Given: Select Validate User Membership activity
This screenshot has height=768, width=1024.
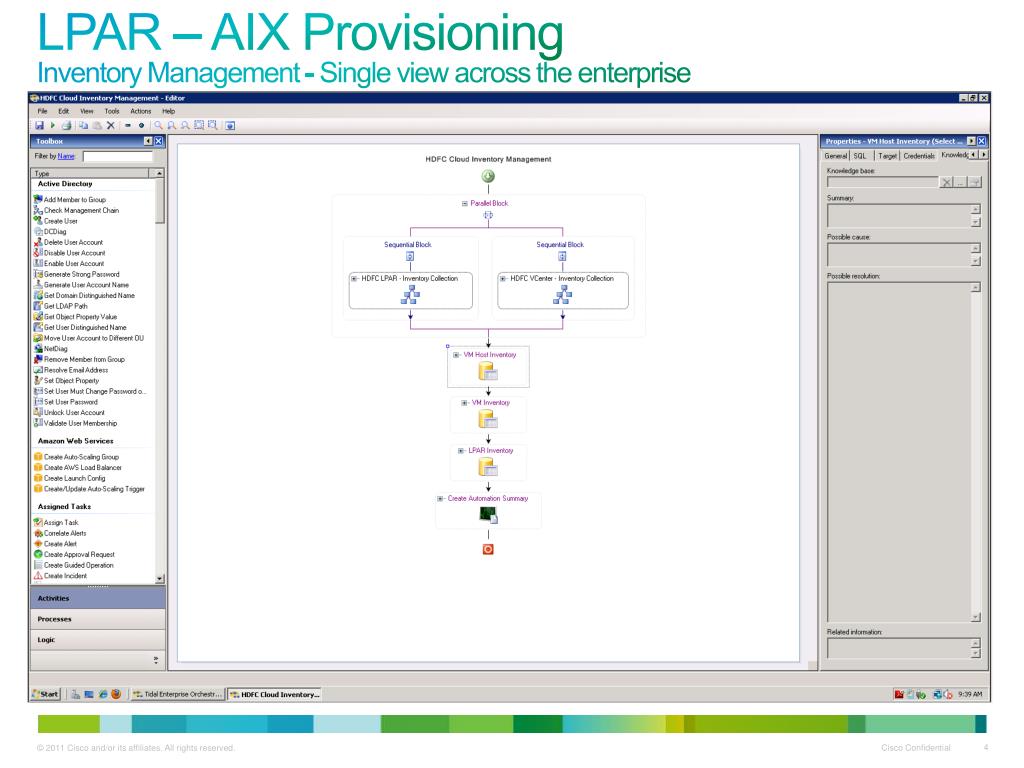Looking at the screenshot, I should pos(75,423).
